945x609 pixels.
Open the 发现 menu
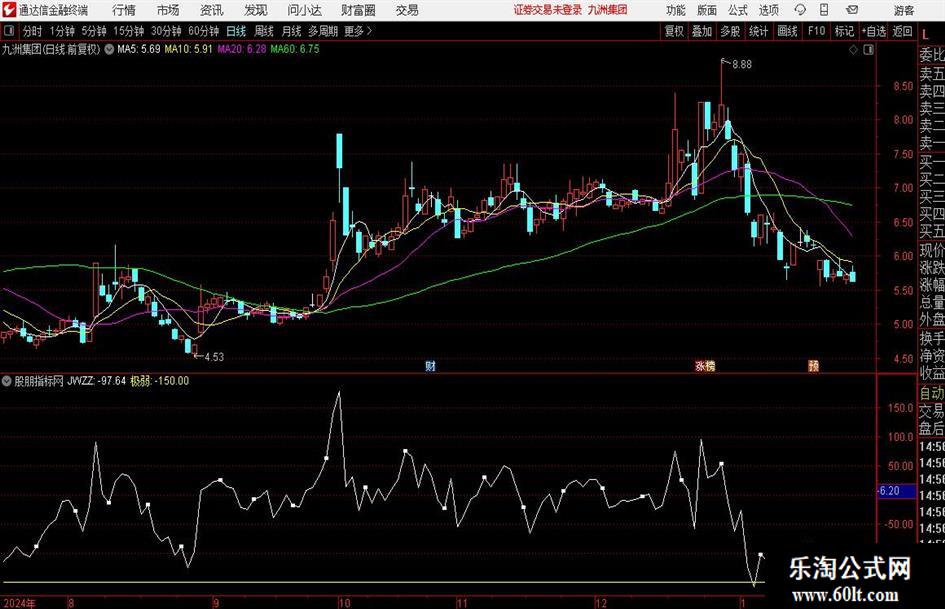(256, 10)
